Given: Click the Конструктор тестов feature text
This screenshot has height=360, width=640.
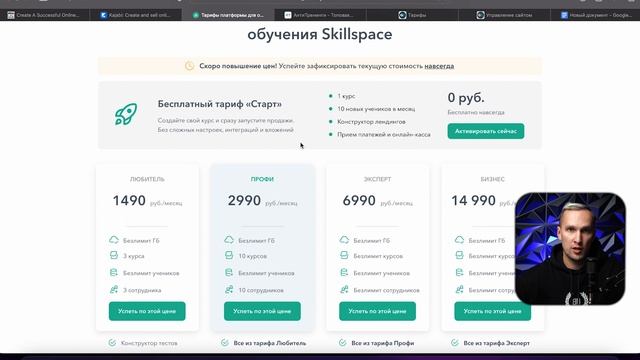Looking at the screenshot, I should 149,343.
